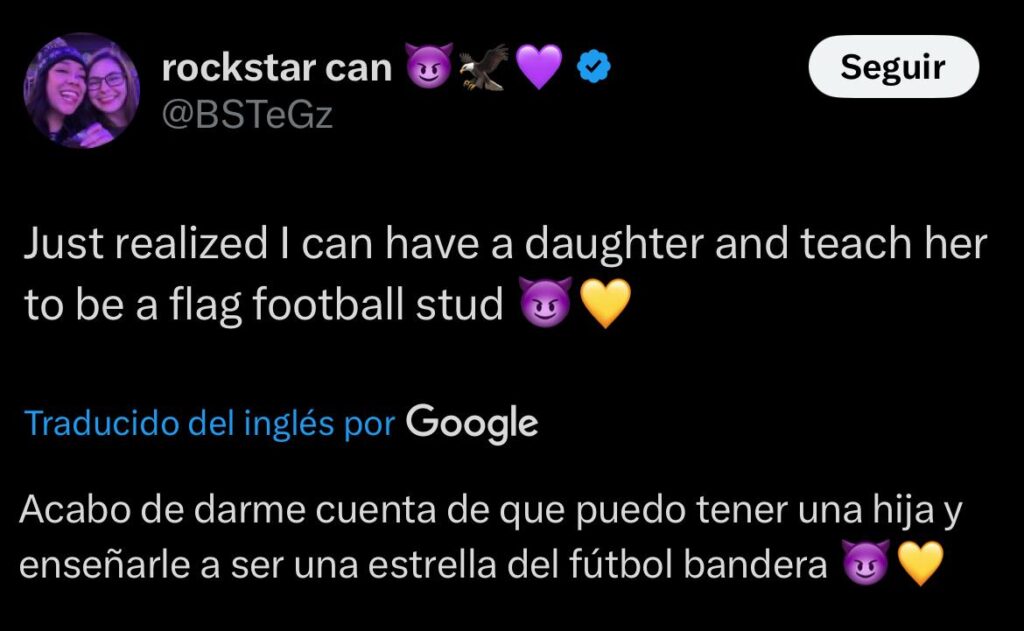Click the yellow heart ending the English tweet
Viewport: 1024px width, 631px height.
[x=604, y=304]
